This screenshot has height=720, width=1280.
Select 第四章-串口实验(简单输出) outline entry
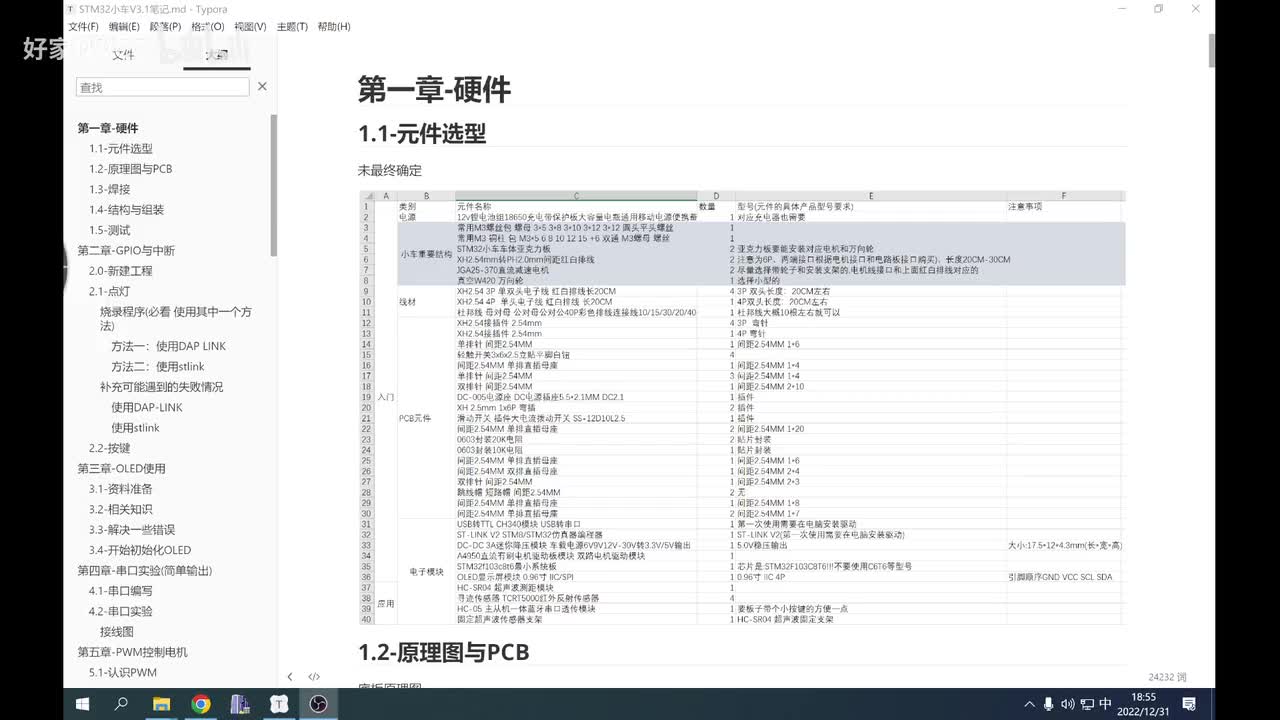click(x=145, y=571)
